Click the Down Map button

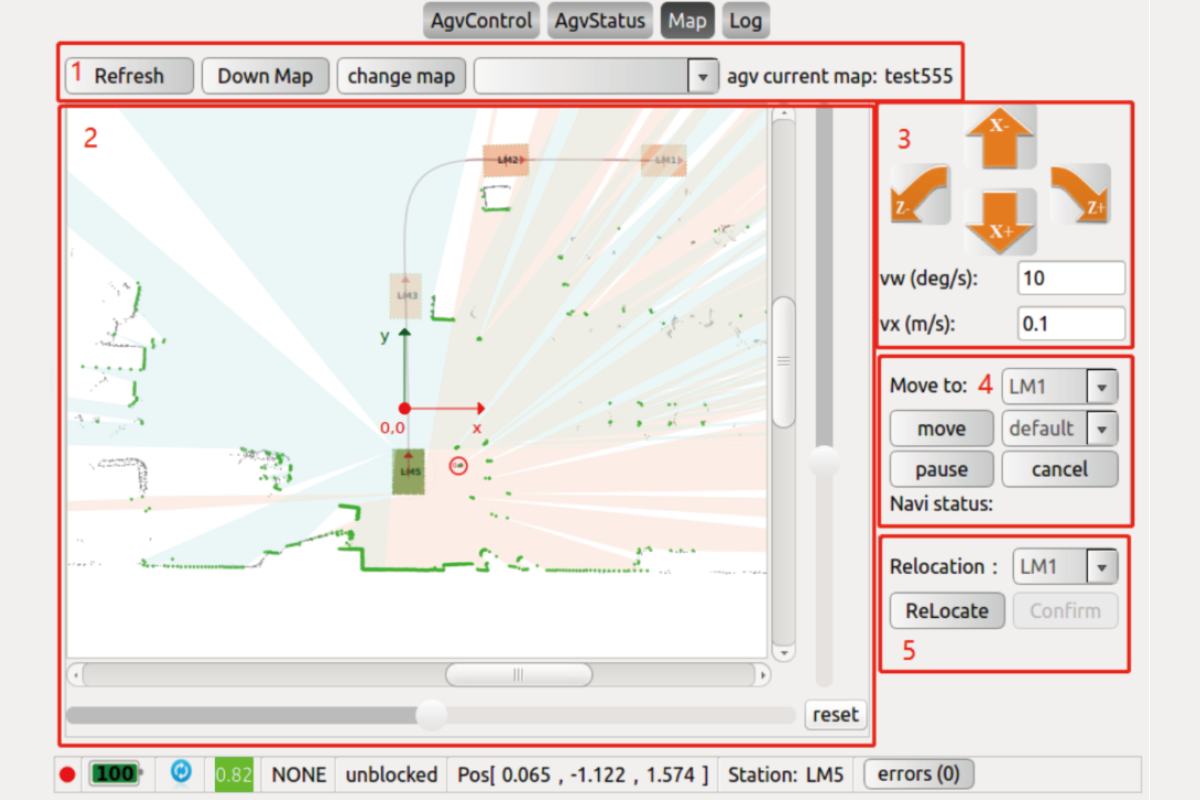point(265,76)
